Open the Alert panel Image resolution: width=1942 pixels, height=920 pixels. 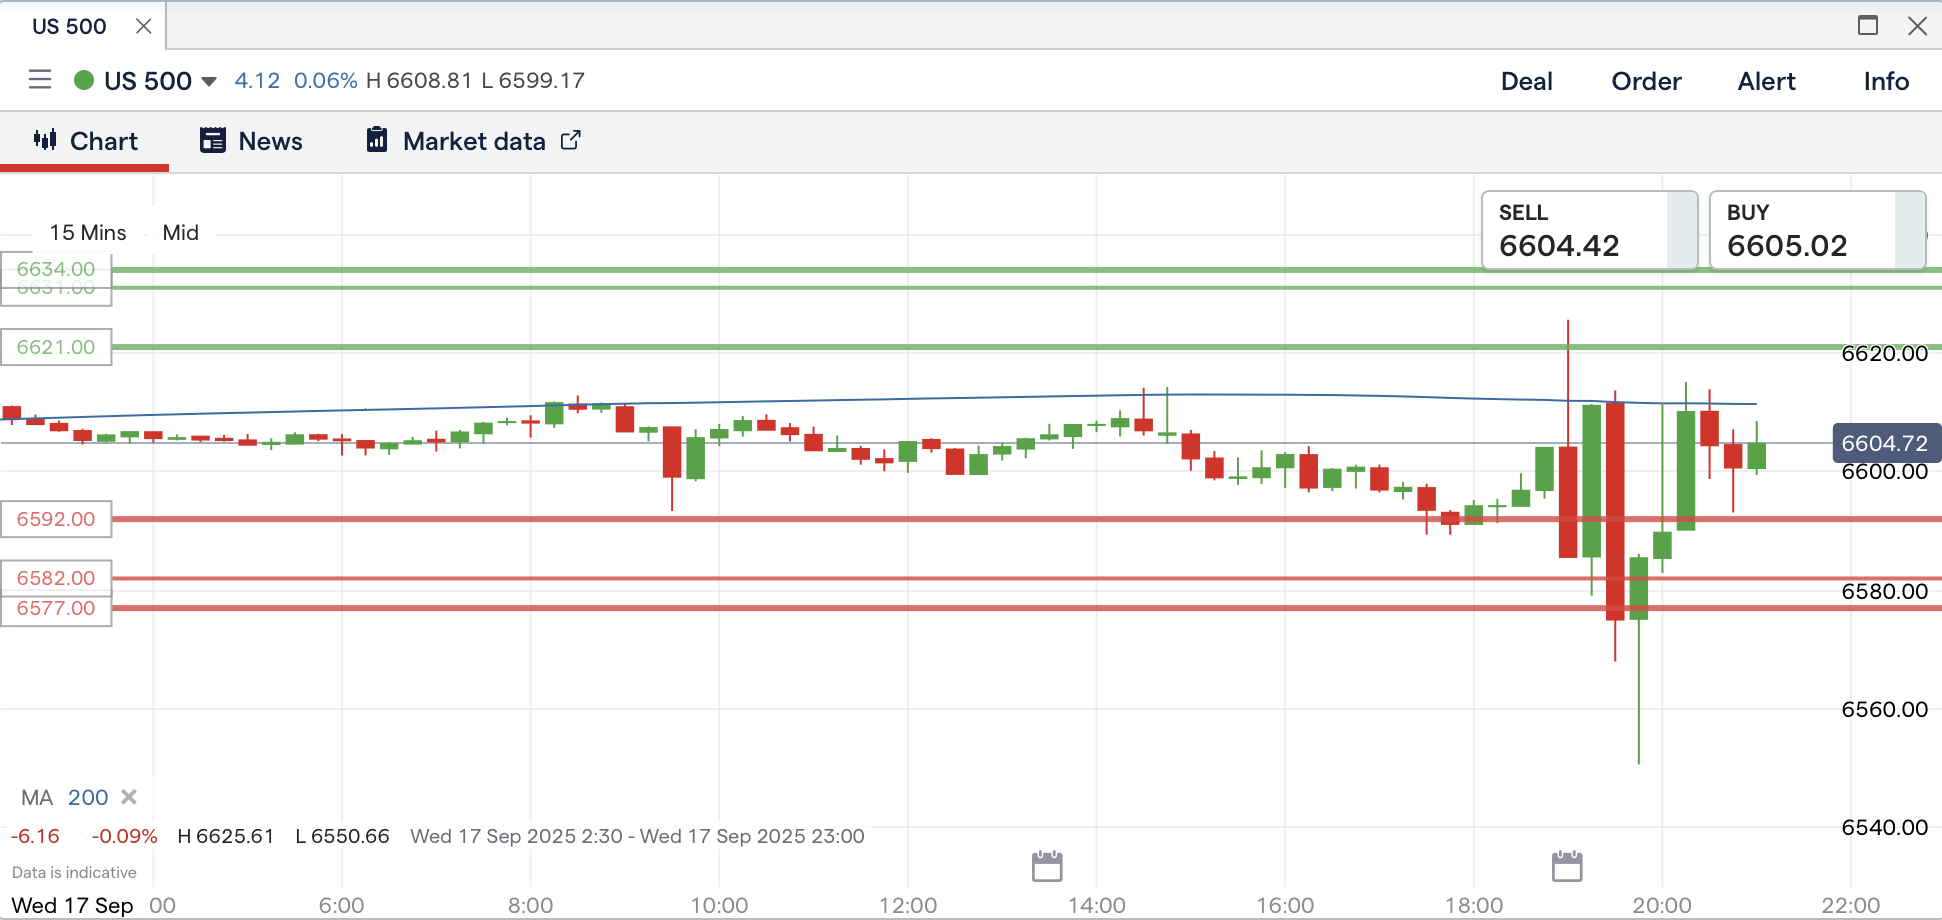[1766, 81]
